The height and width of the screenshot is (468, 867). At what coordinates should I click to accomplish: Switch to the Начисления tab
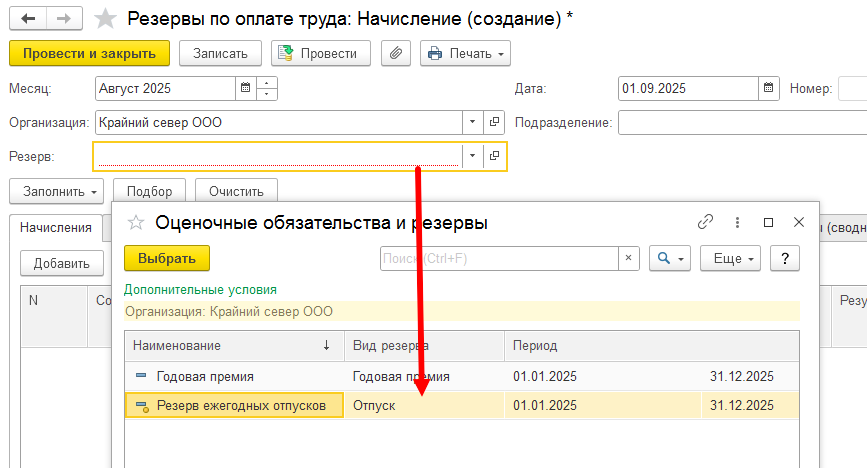pyautogui.click(x=56, y=227)
